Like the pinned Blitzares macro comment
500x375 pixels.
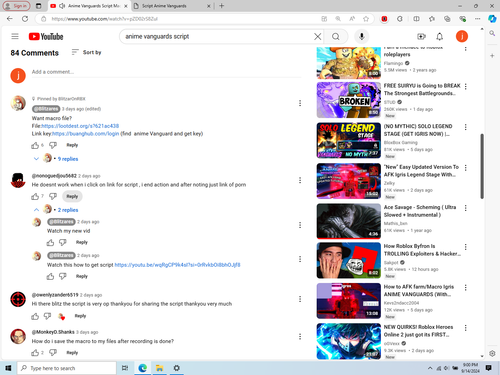point(35,145)
